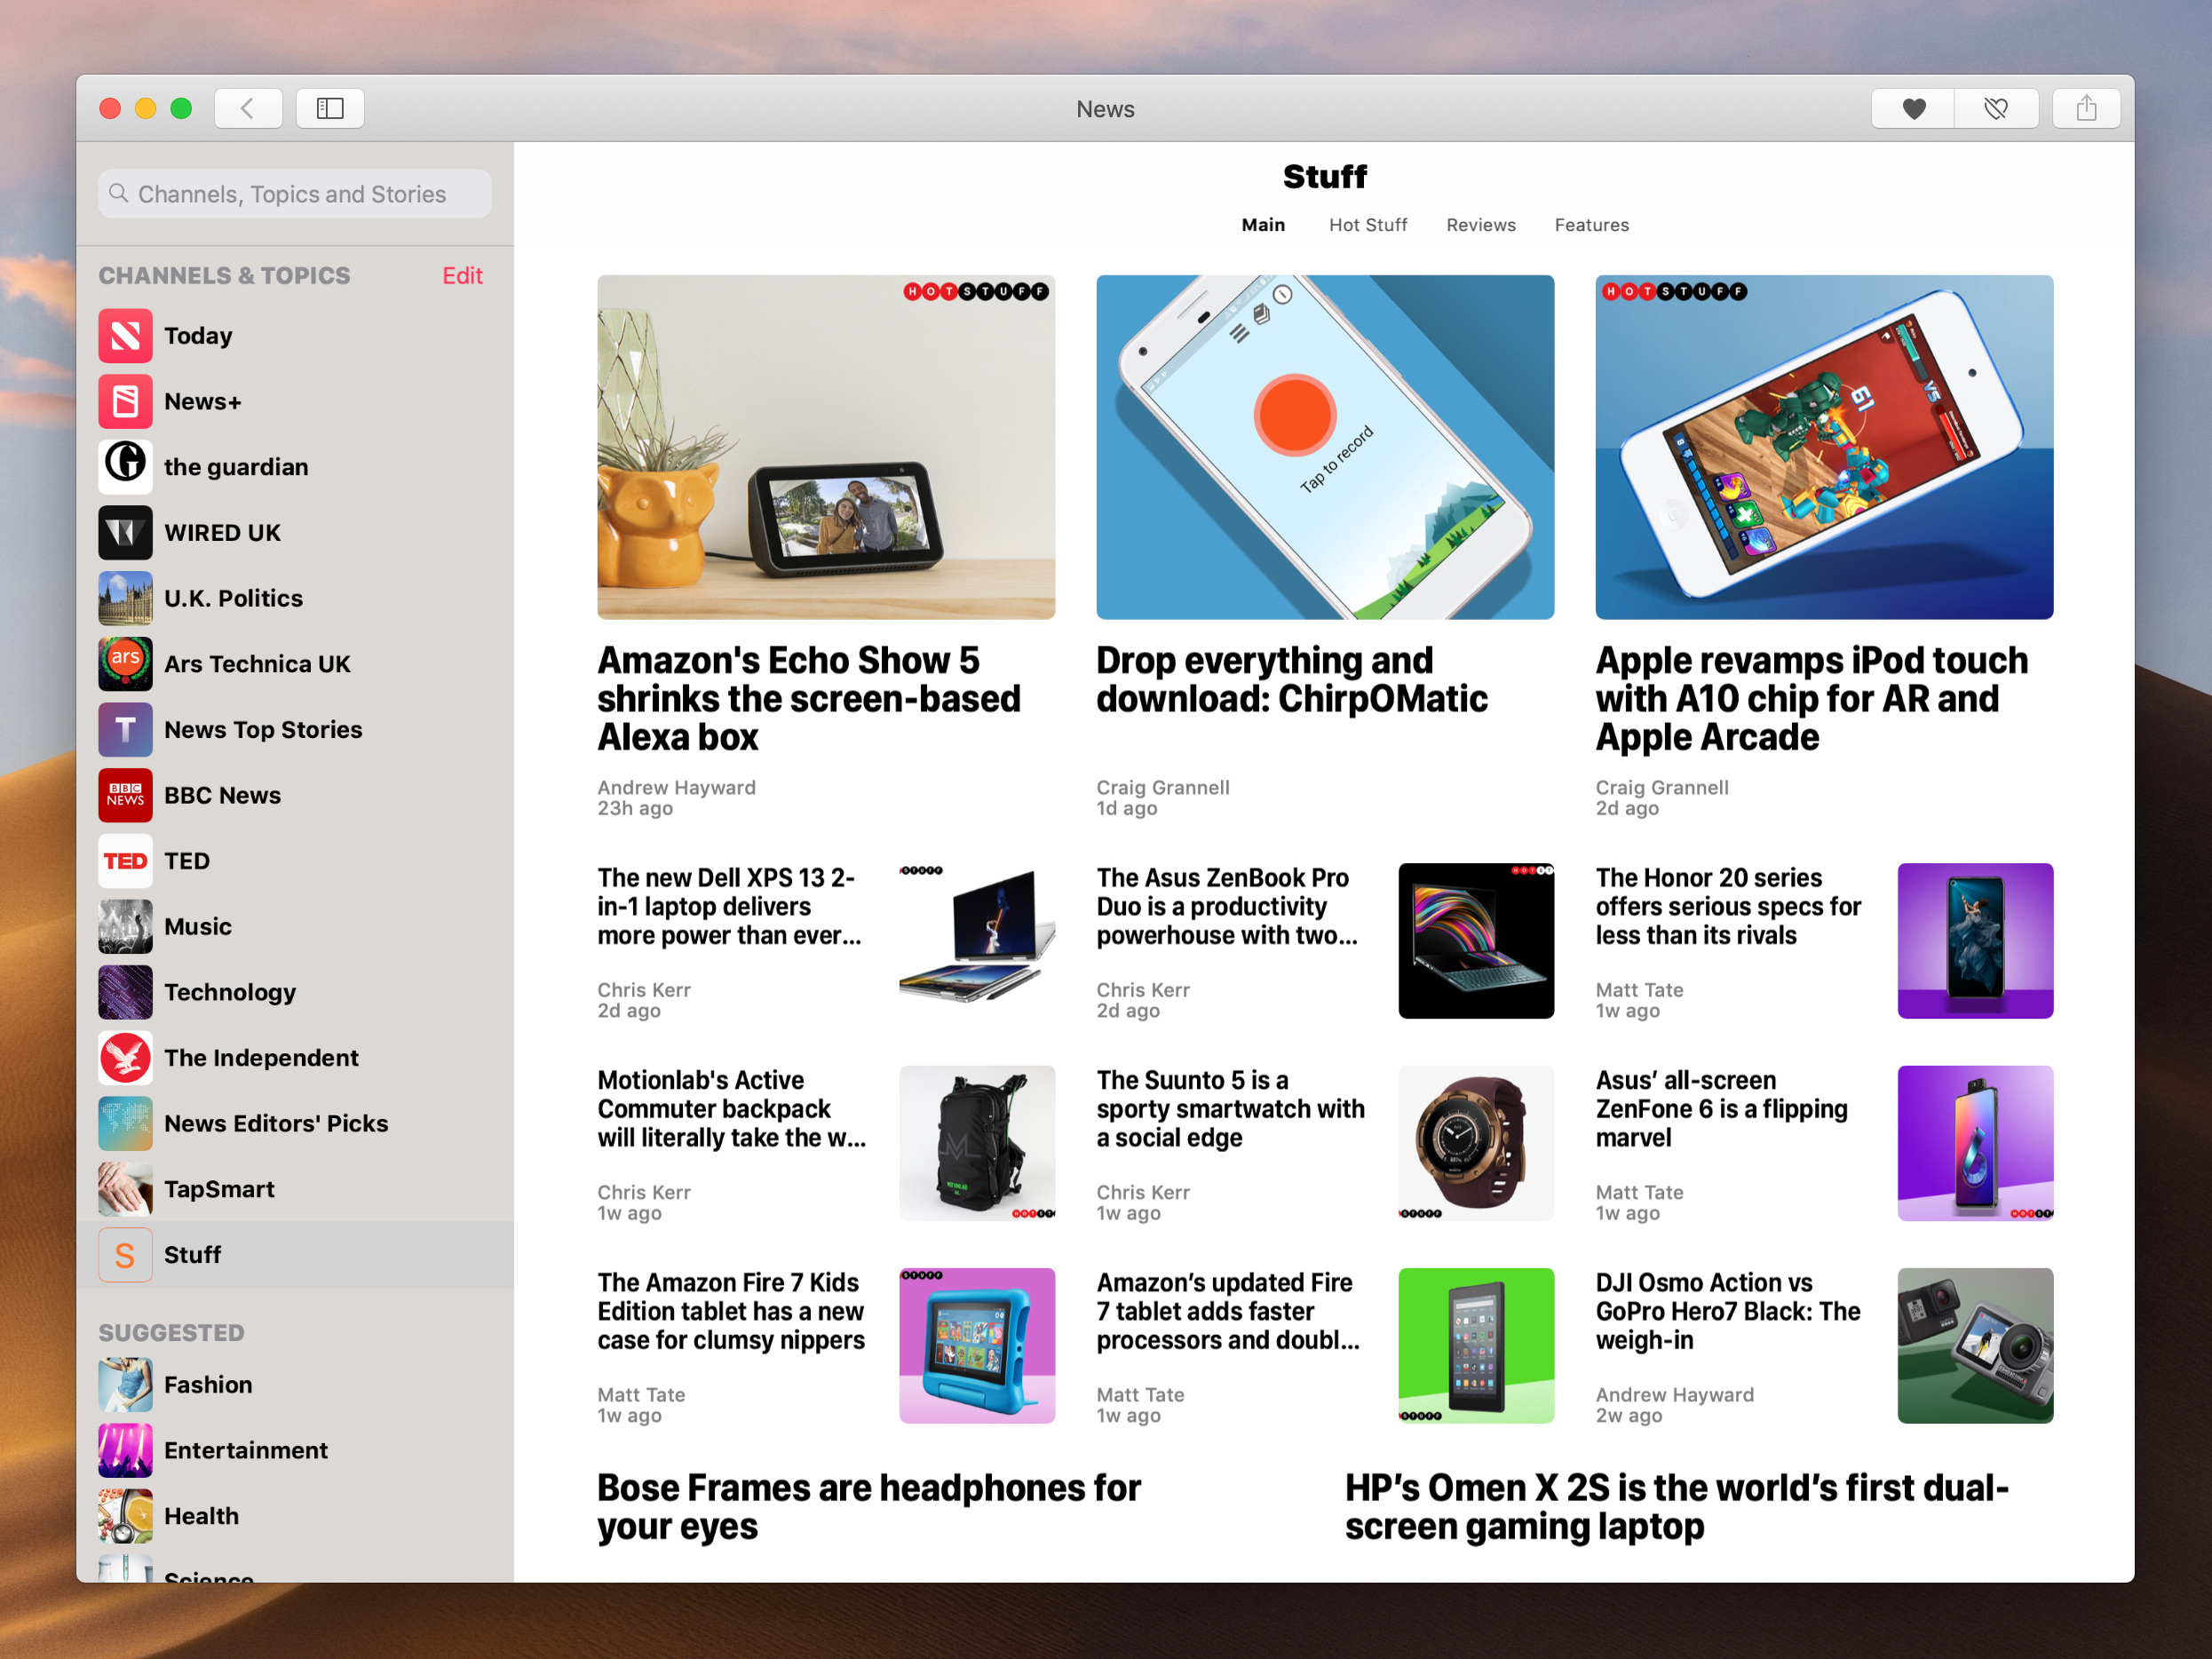Click the TapSmart channel icon
This screenshot has height=1659, width=2212.
pos(125,1189)
